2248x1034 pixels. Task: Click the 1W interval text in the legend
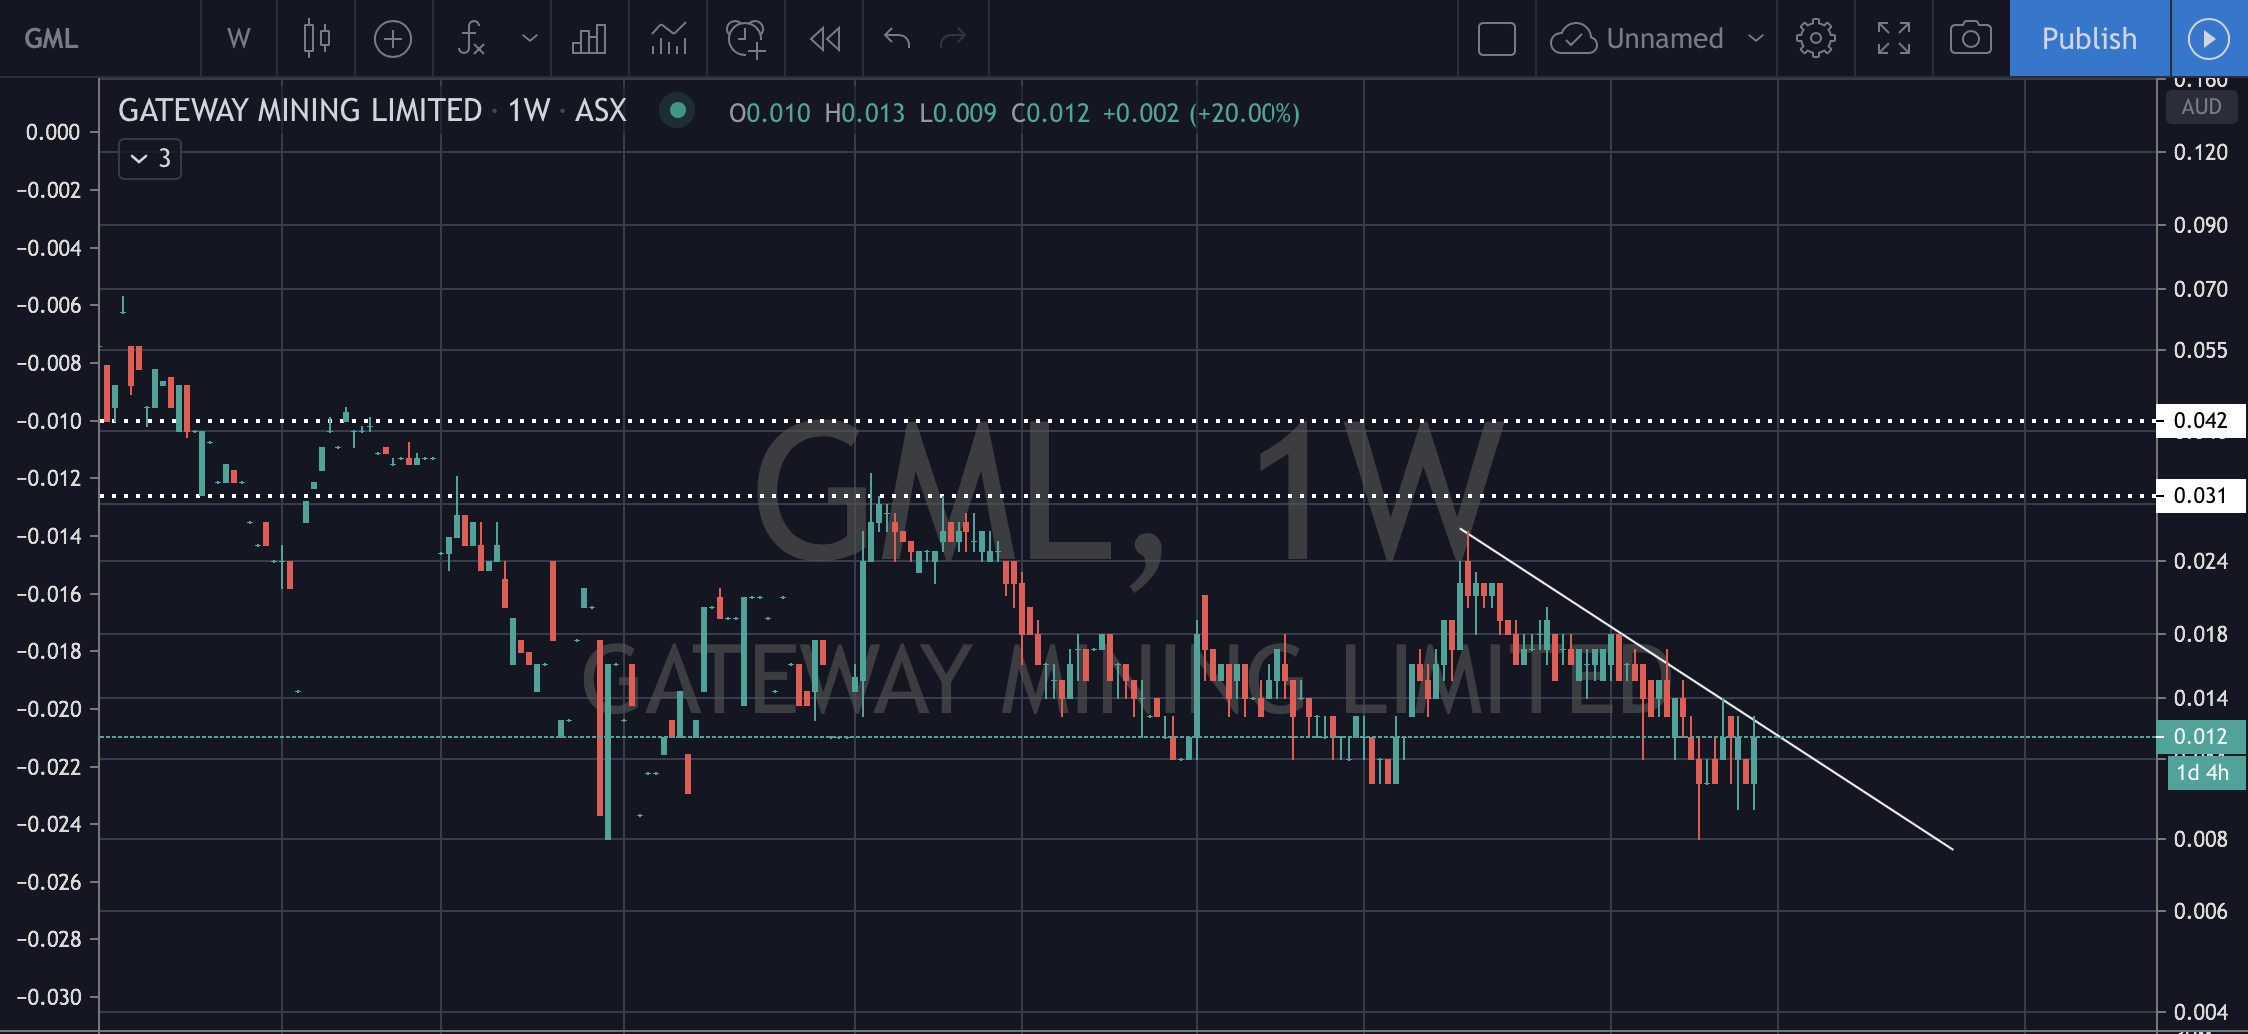click(529, 110)
